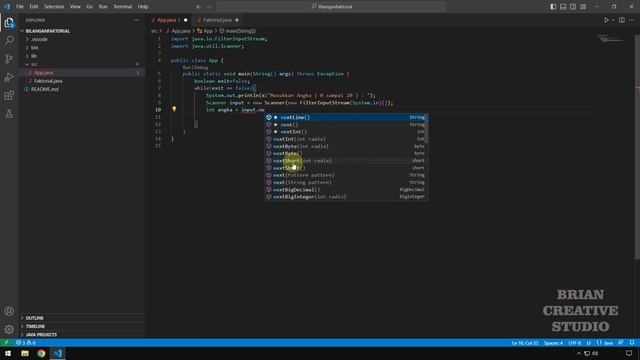Viewport: 640px width, 360px height.
Task: Open the Go menu
Action: pyautogui.click(x=89, y=7)
